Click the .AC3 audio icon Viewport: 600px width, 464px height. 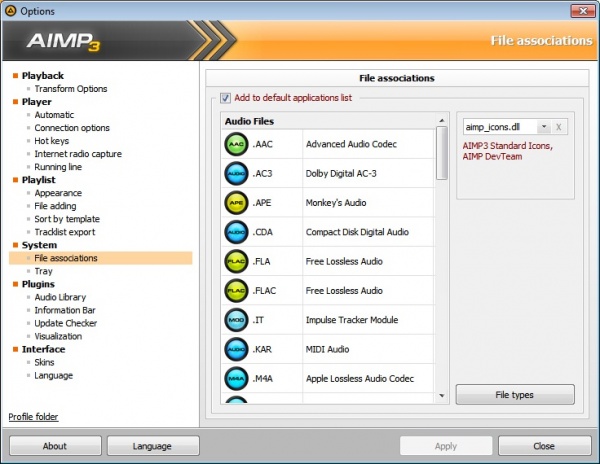(236, 173)
